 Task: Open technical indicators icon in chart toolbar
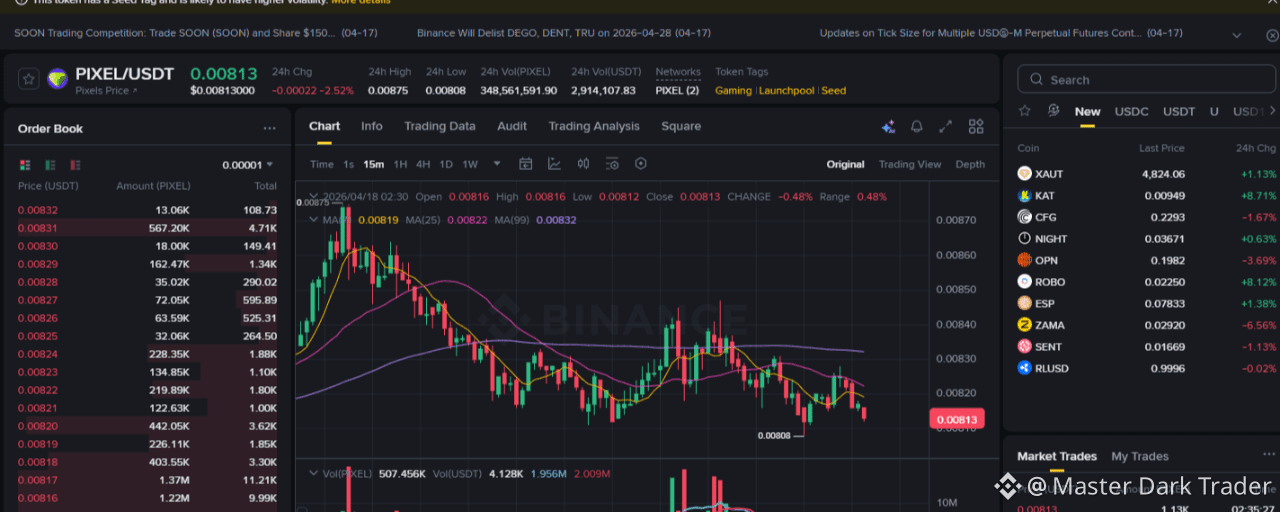coord(554,164)
